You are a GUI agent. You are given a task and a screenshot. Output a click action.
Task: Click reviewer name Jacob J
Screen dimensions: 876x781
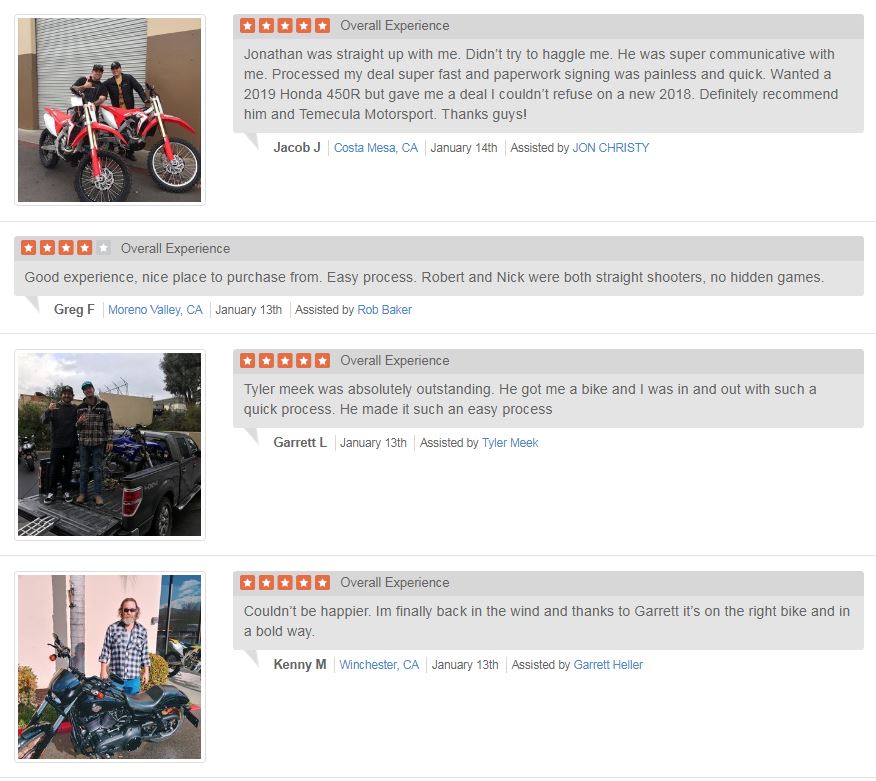coord(297,147)
